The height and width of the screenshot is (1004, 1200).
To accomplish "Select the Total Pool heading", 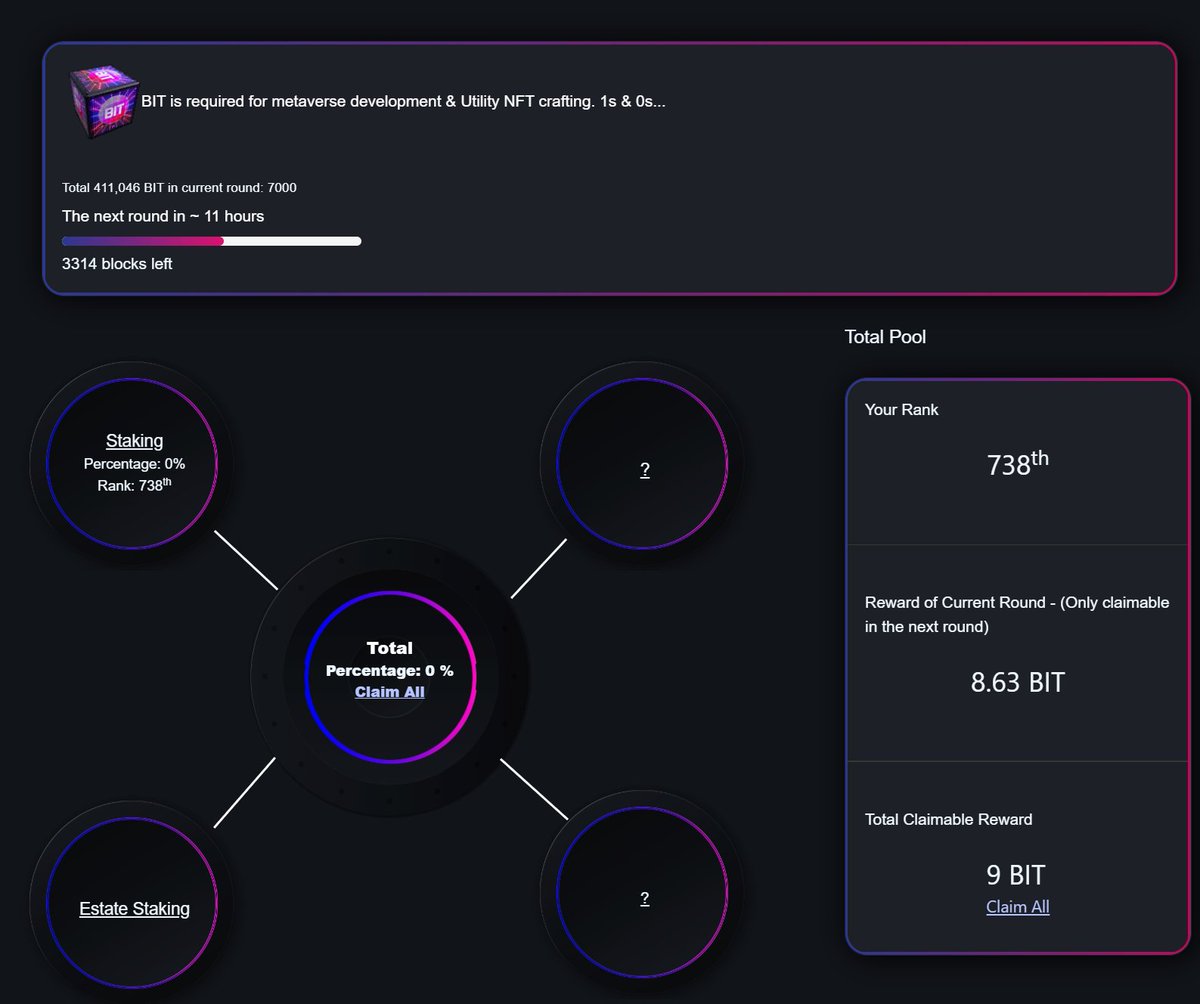I will click(885, 337).
